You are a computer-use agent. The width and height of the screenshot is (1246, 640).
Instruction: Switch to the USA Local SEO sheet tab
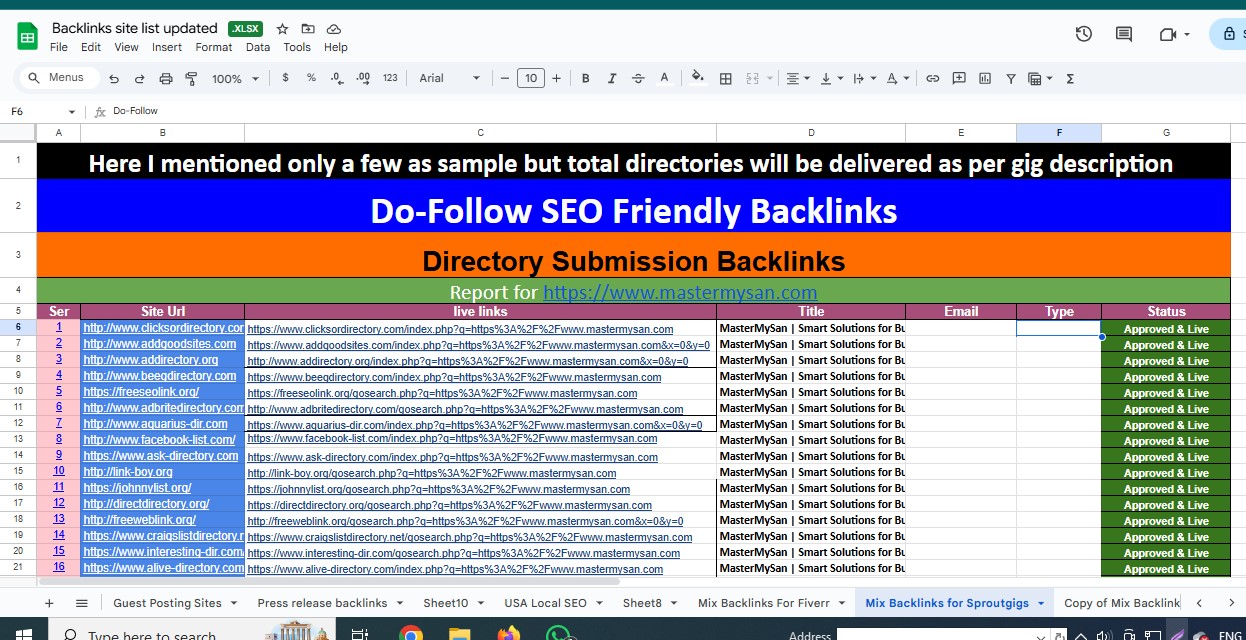coord(545,603)
